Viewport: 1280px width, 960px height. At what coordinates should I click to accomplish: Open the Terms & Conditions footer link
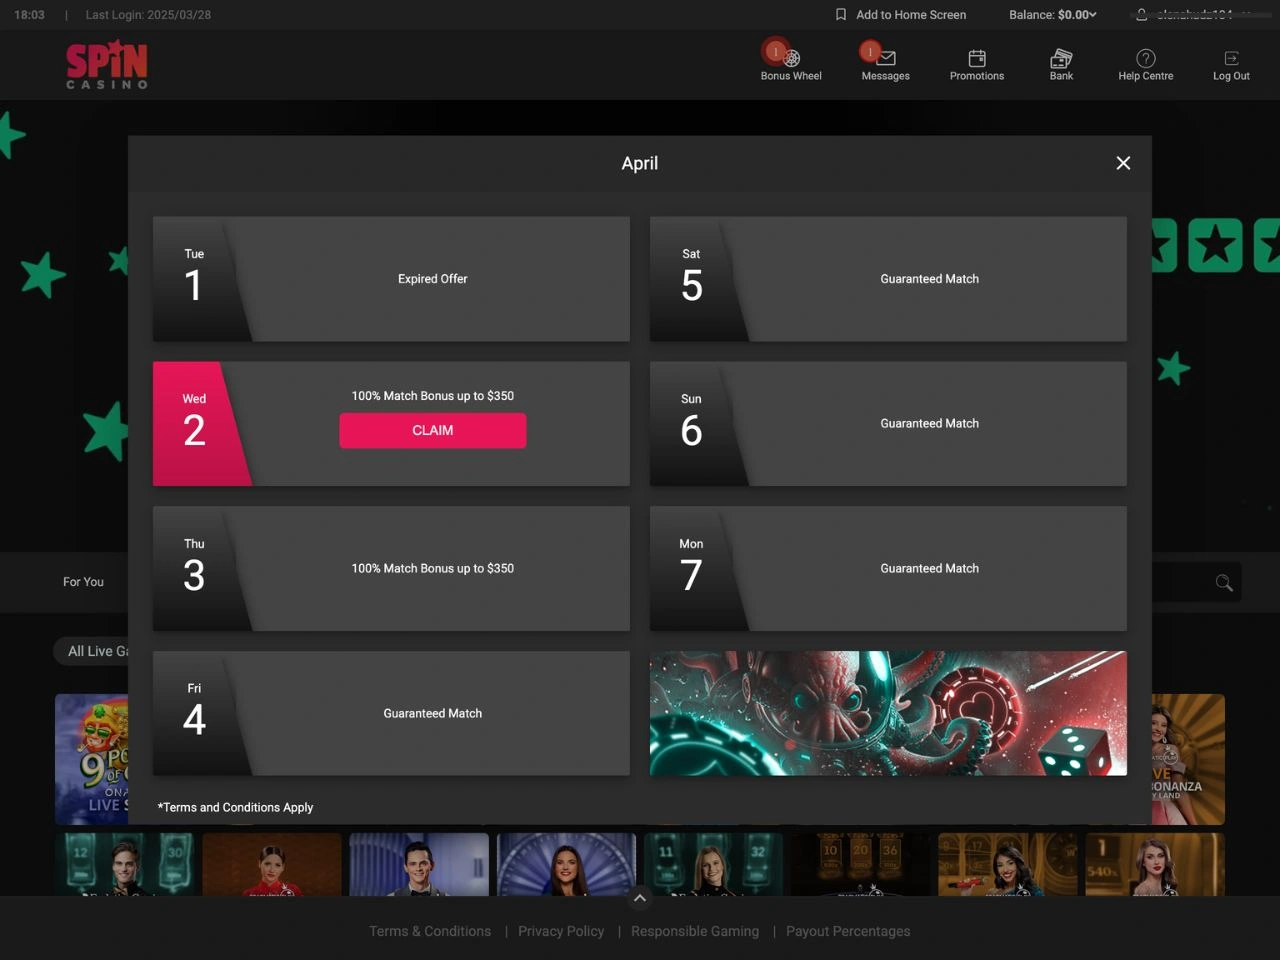(x=430, y=931)
